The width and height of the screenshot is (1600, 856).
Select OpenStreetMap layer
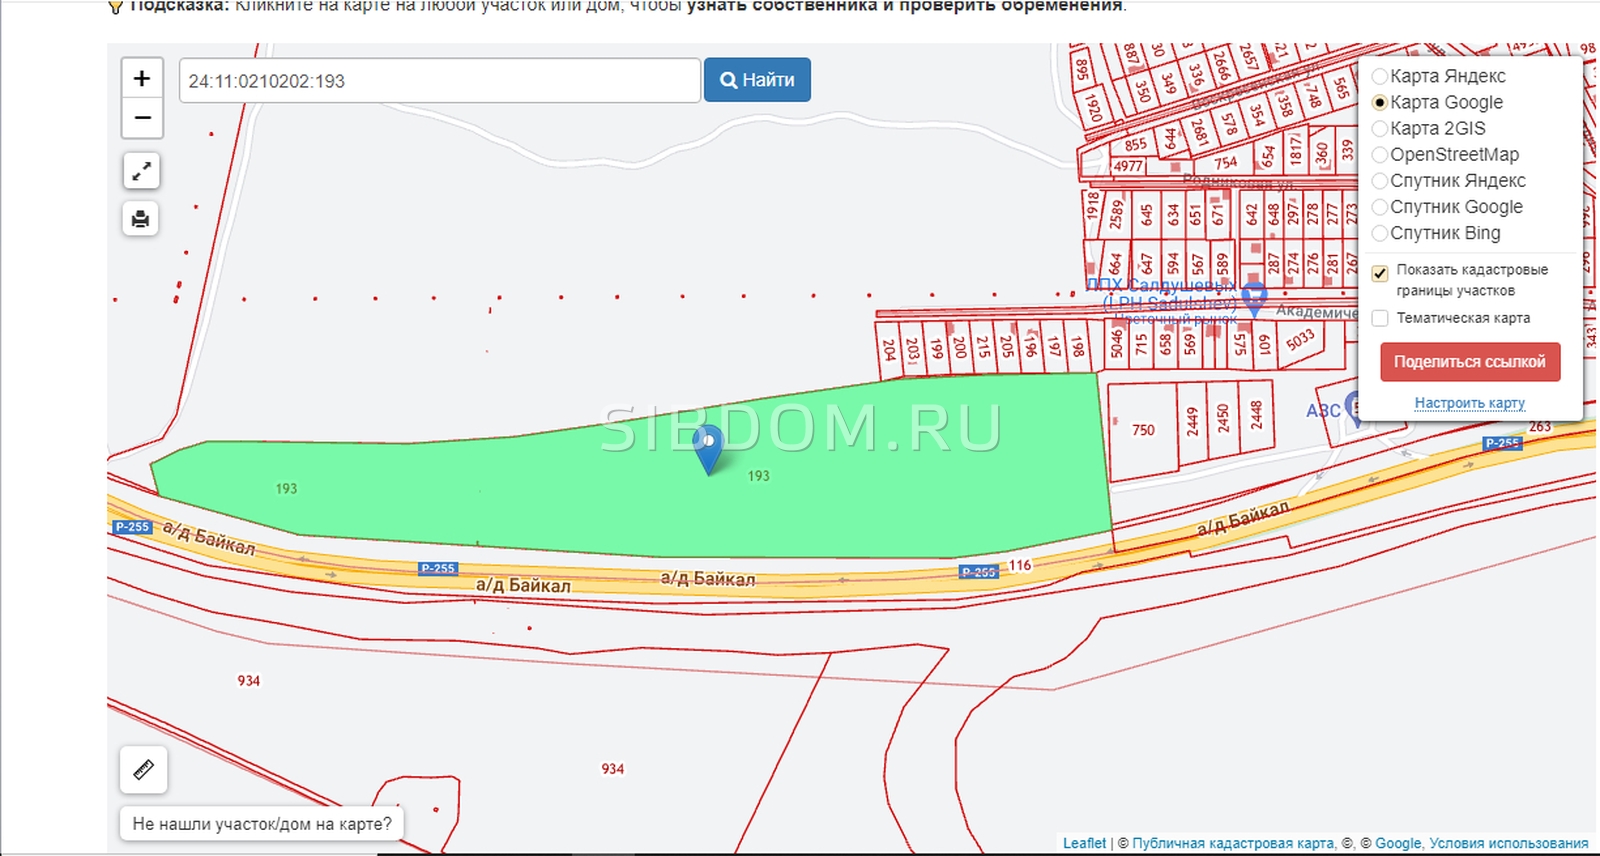[1379, 154]
